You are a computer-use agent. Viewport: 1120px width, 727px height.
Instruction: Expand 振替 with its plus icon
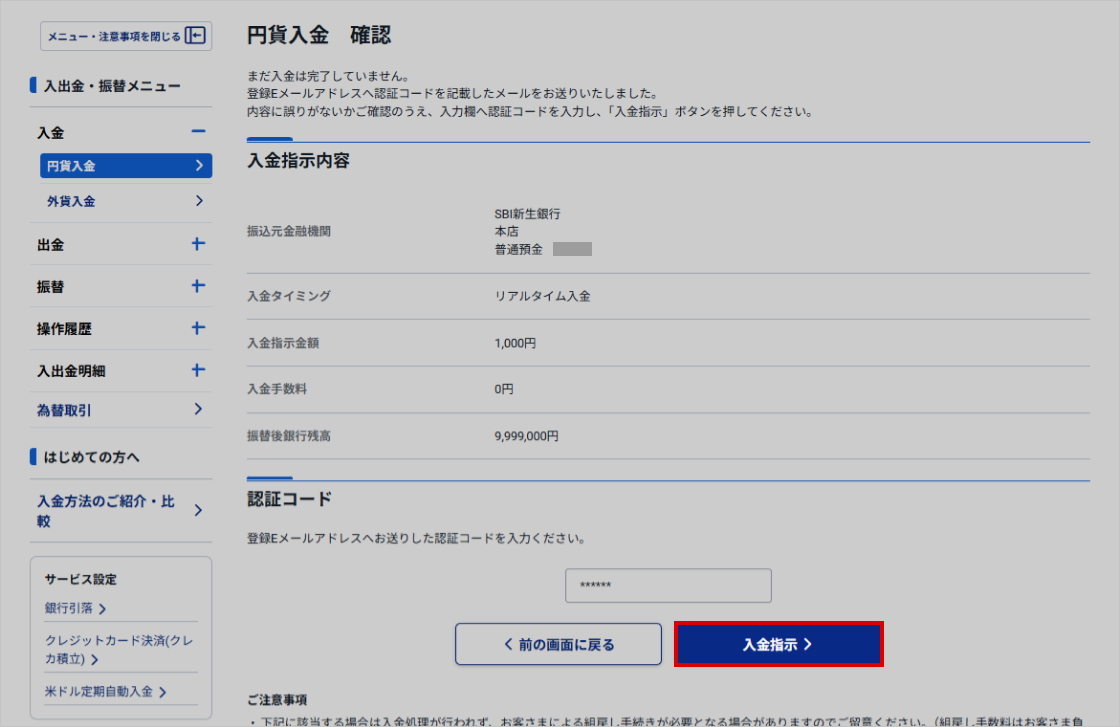[x=198, y=286]
